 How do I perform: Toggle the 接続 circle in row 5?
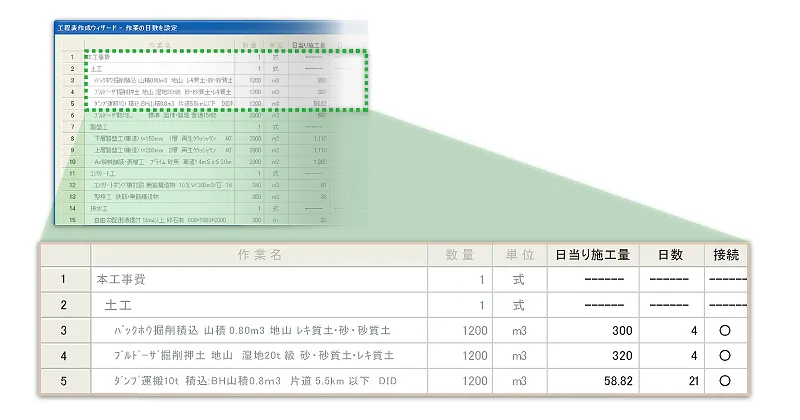pos(725,381)
